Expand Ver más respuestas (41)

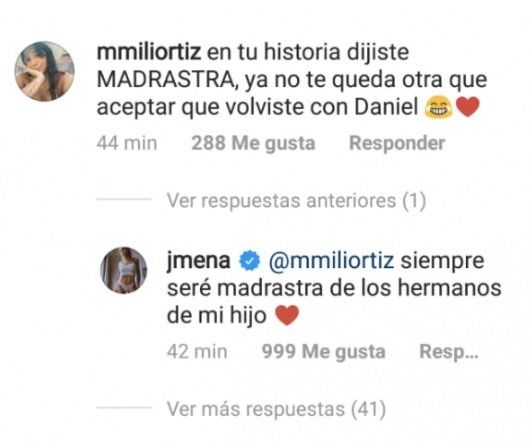coord(276,409)
